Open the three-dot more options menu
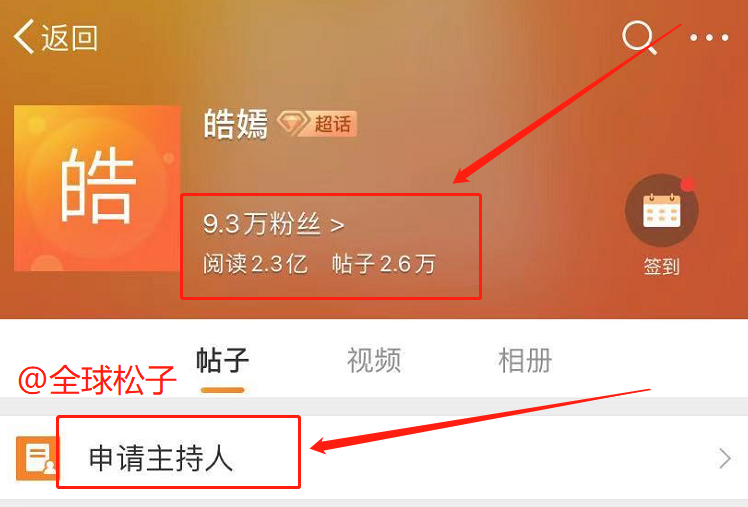The height and width of the screenshot is (507, 748). 709,37
